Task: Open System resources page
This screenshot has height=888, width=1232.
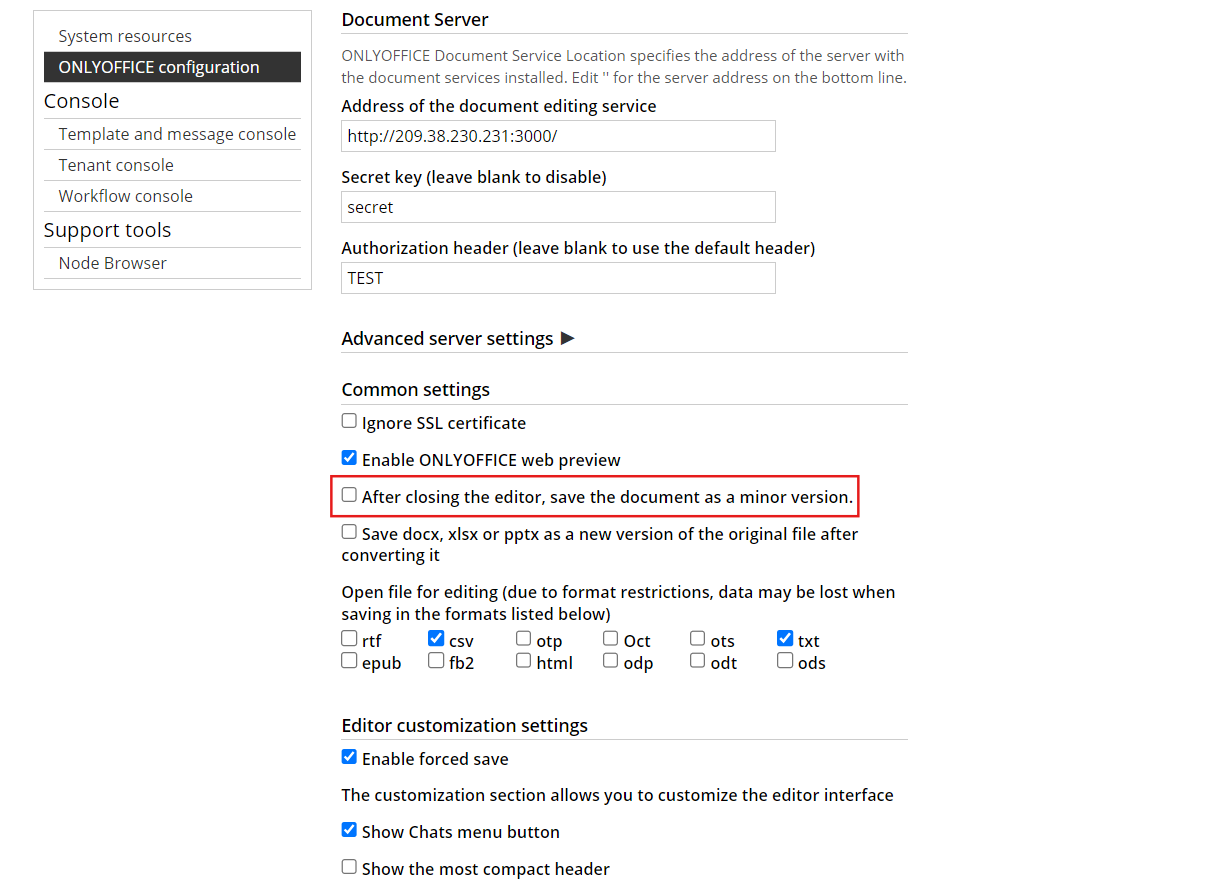Action: tap(125, 36)
